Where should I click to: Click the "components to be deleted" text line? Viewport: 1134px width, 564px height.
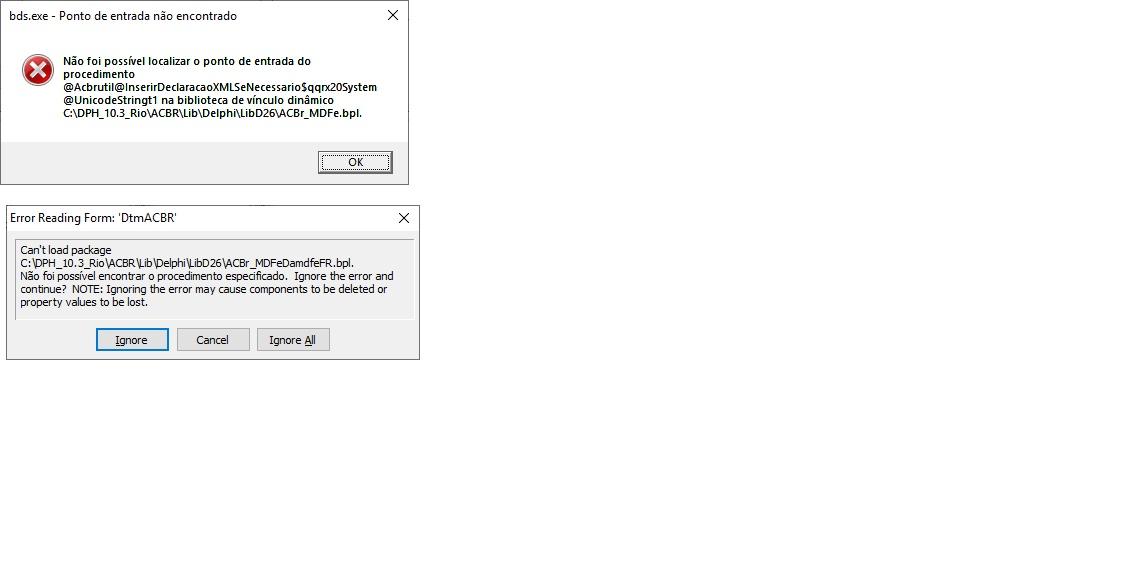204,289
